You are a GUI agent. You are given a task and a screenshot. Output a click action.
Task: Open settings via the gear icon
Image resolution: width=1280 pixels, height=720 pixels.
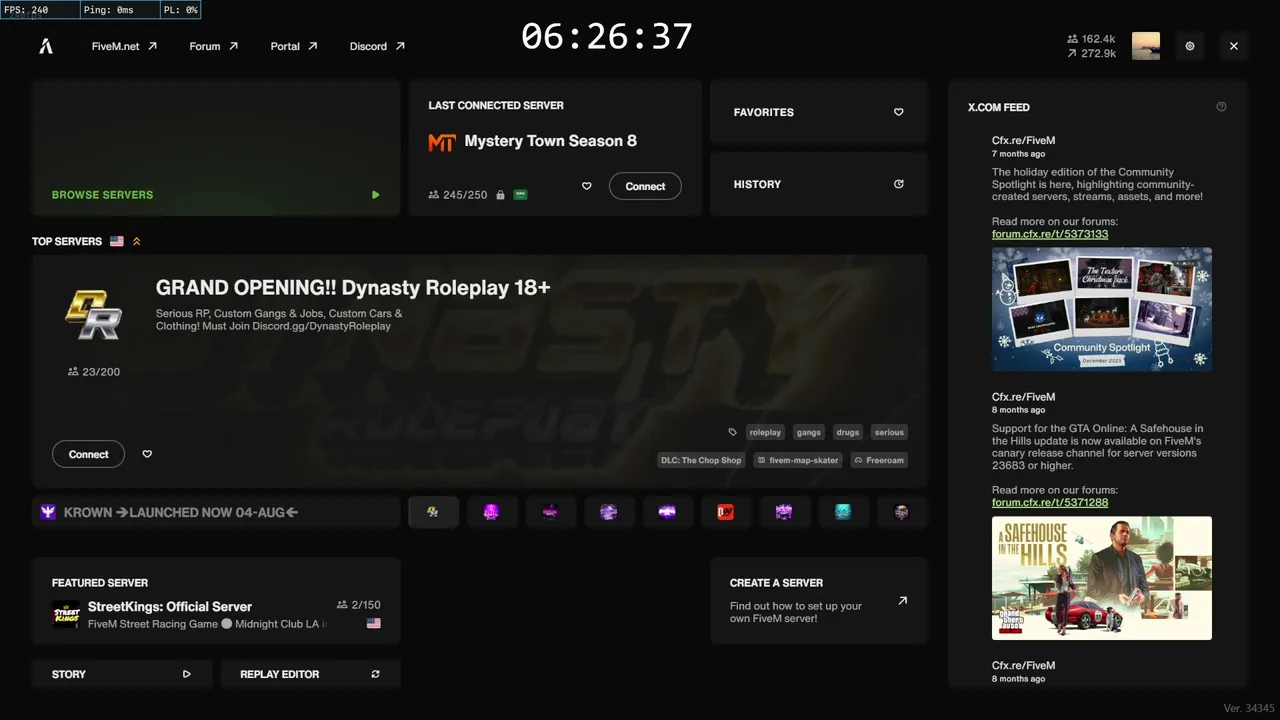[x=1190, y=46]
